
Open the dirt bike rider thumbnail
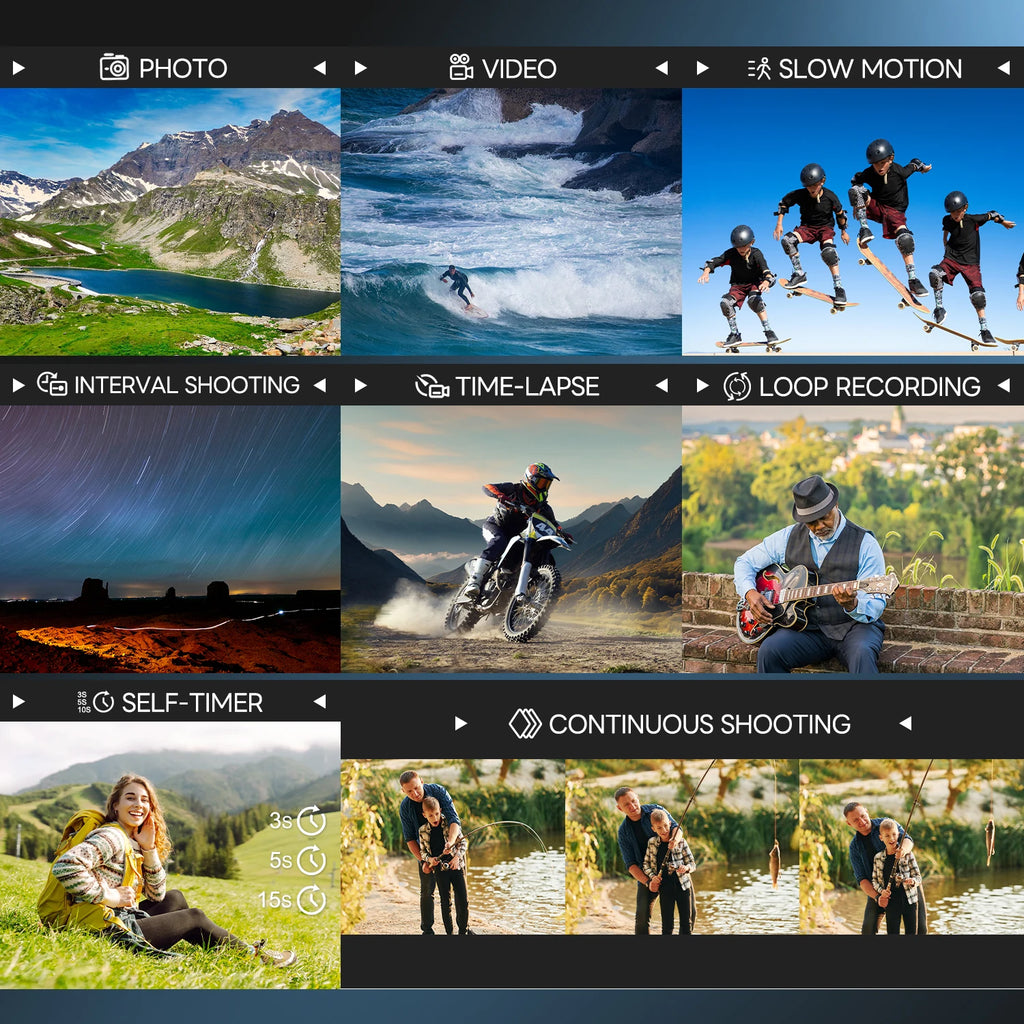click(511, 539)
